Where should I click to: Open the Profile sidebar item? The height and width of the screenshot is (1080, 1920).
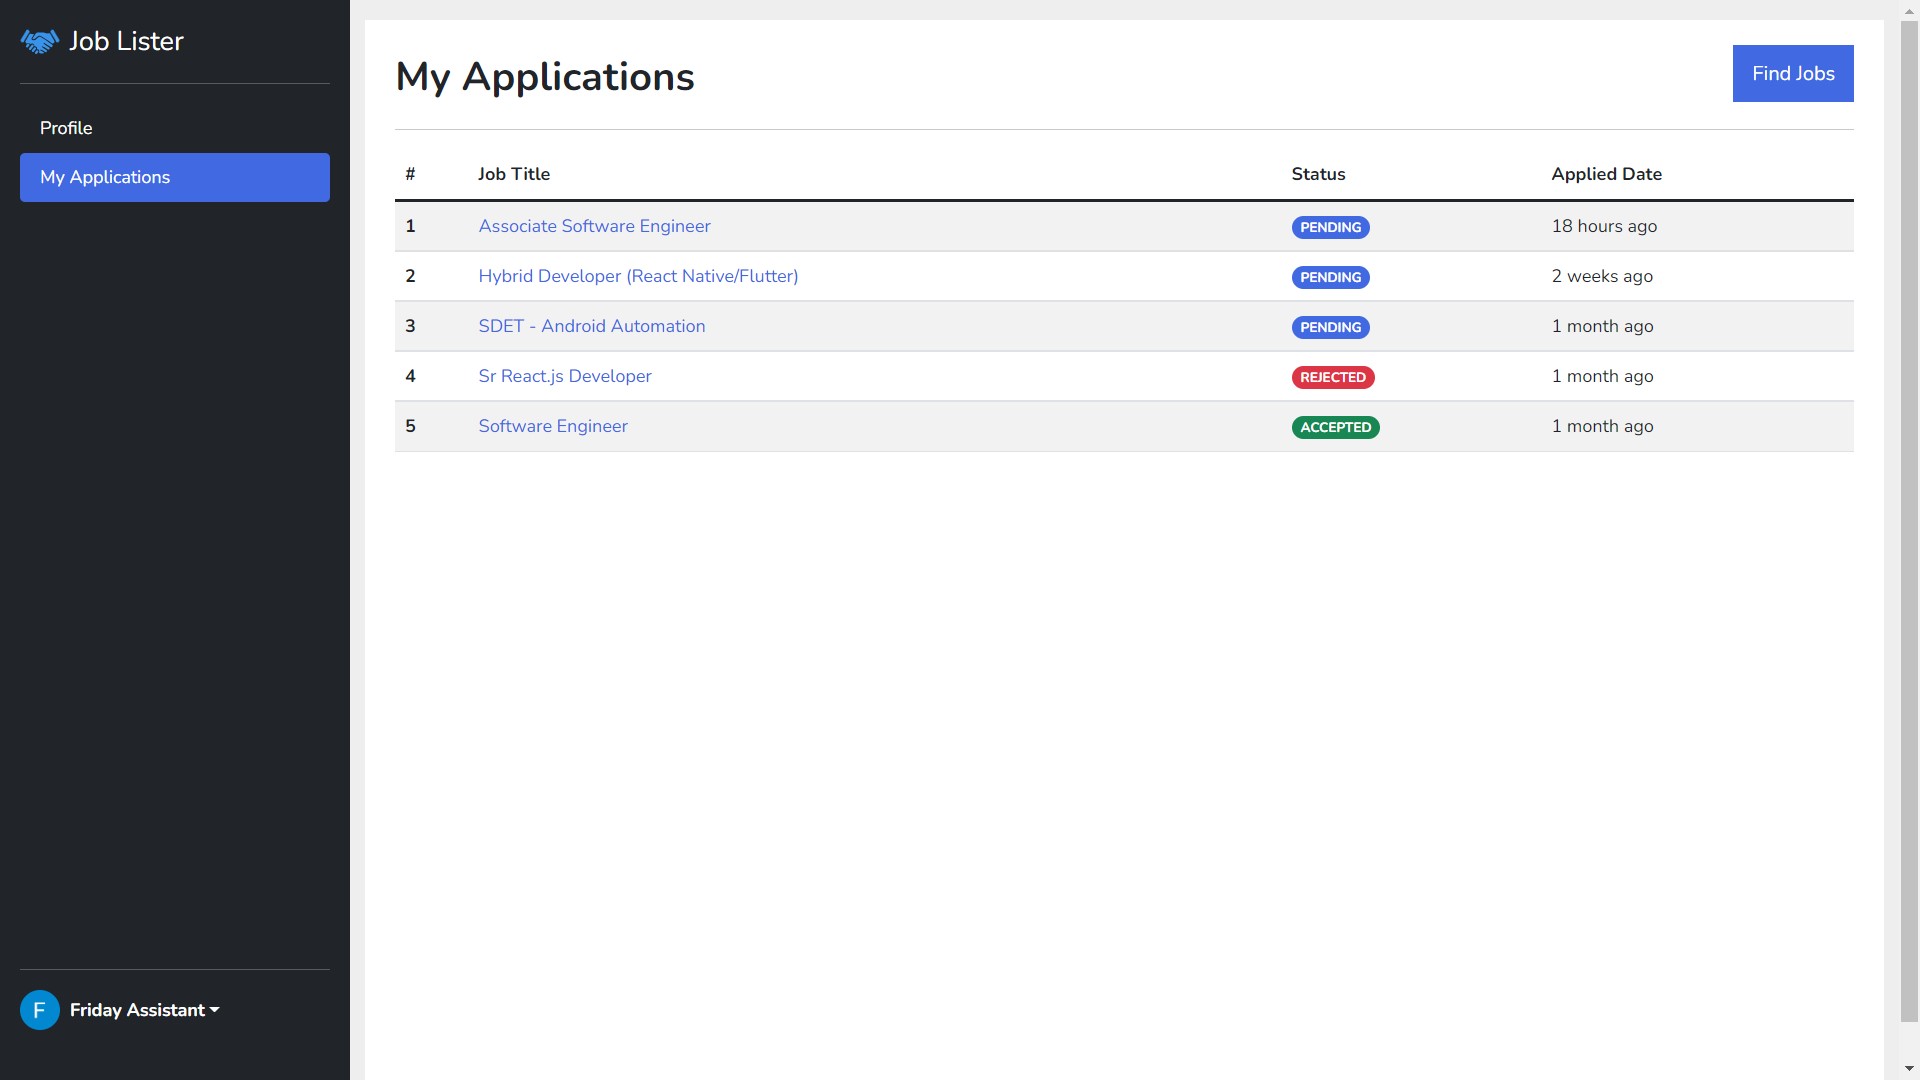66,128
